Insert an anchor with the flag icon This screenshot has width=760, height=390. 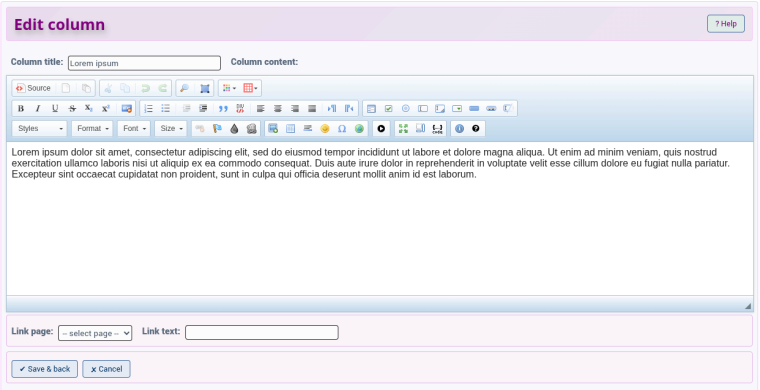tap(217, 128)
